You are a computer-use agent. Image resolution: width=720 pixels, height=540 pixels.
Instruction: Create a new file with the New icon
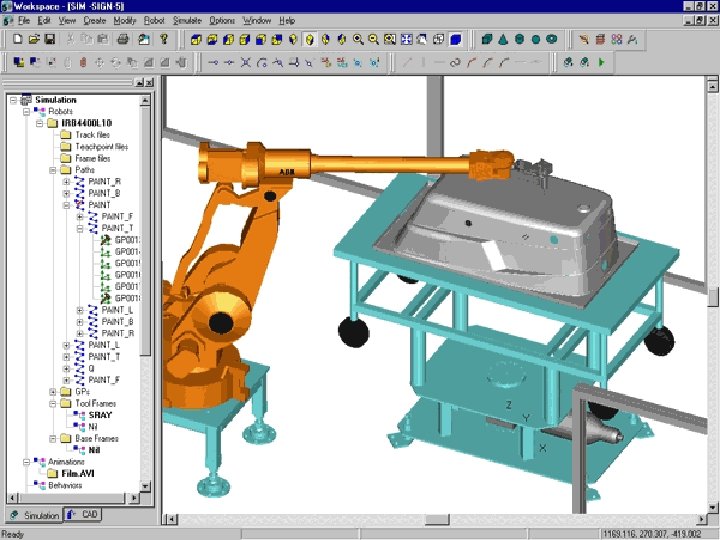coord(17,39)
